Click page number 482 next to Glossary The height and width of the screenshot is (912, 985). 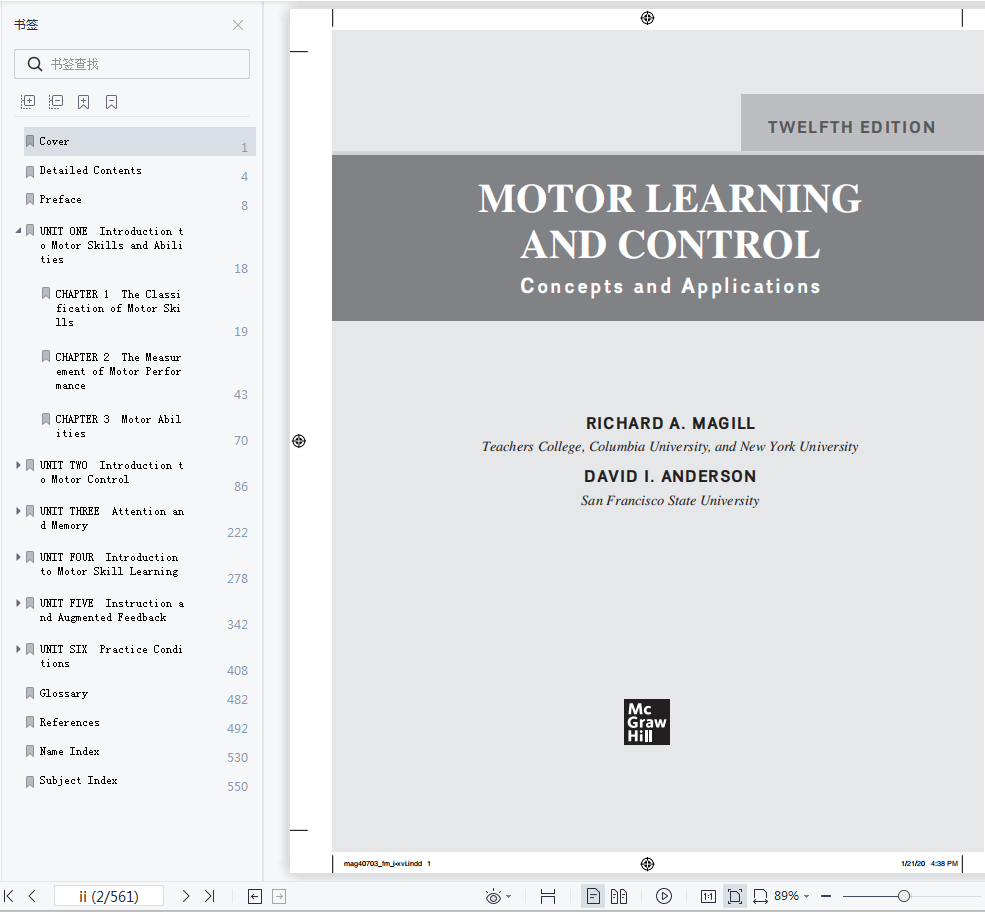coord(237,699)
